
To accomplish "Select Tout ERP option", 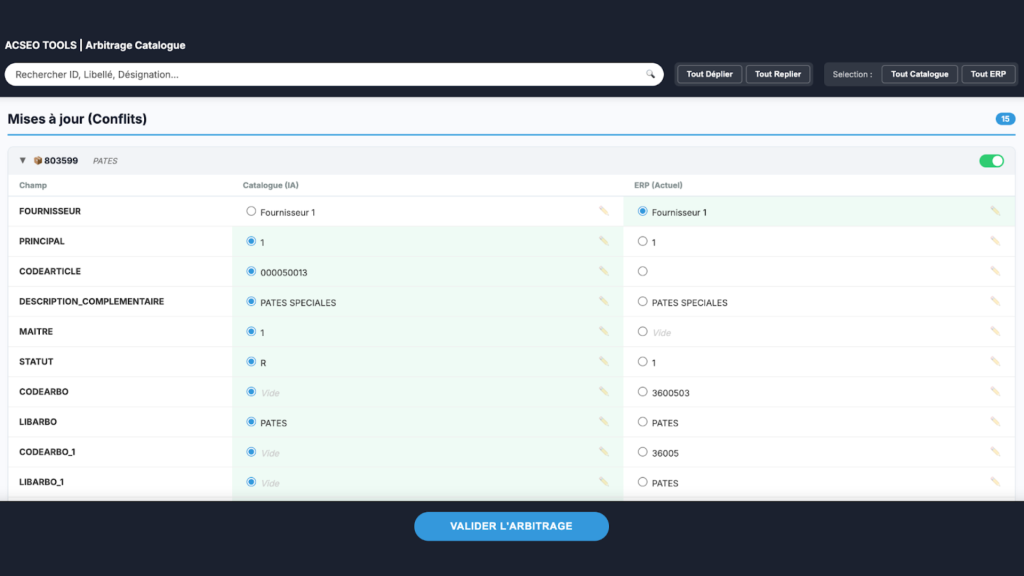I will point(988,74).
